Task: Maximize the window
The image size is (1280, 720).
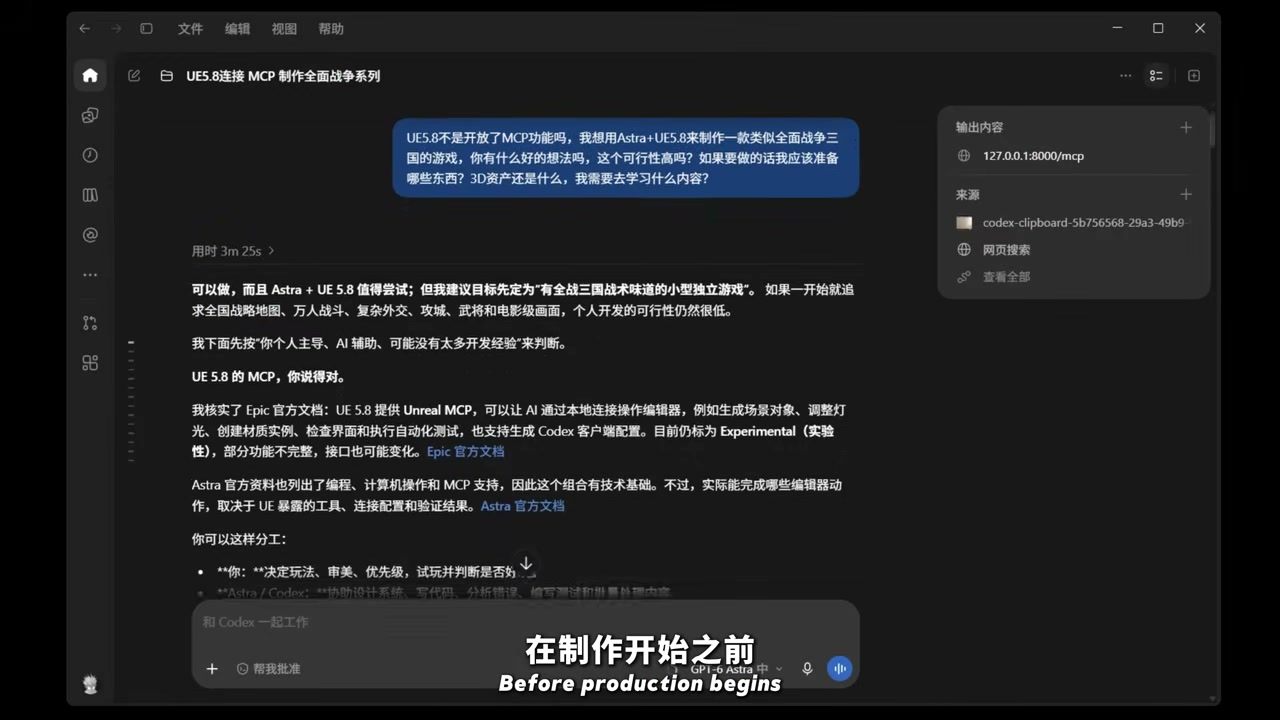Action: point(1158,29)
